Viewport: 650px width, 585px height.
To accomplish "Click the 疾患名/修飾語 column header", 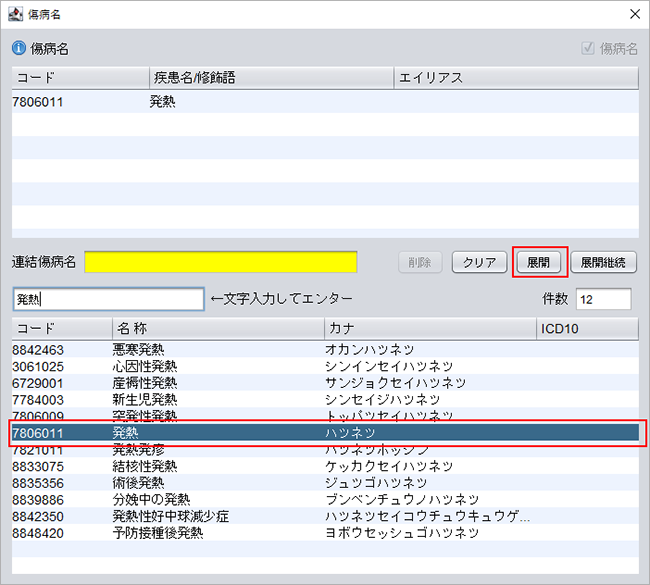I will pyautogui.click(x=269, y=78).
